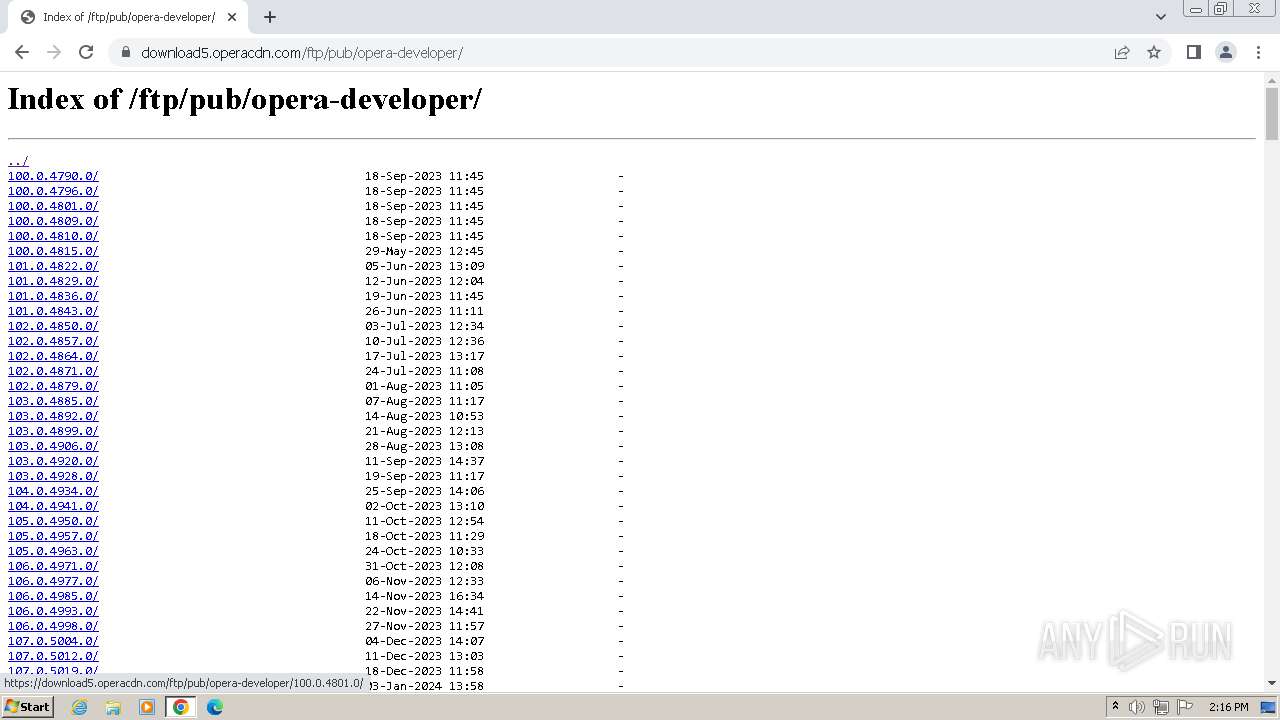Open the 101.0.4836.0/ directory
Viewport: 1280px width, 720px height.
[53, 296]
